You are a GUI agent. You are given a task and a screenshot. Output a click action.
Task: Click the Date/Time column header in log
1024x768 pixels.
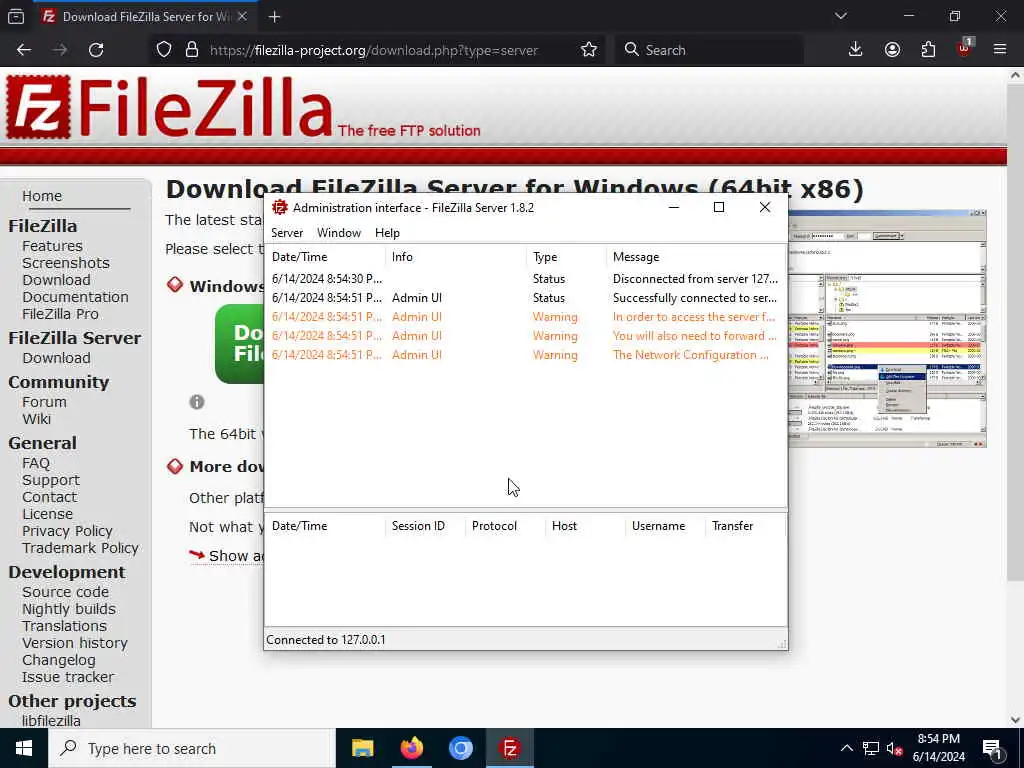pos(325,257)
